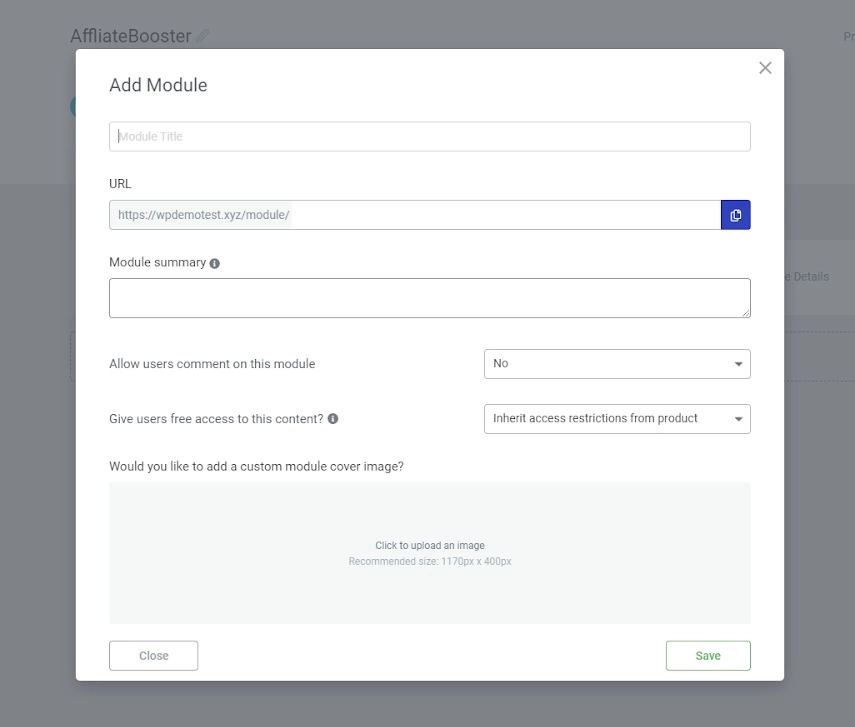
Task: Click to upload a module cover image
Action: tap(430, 553)
